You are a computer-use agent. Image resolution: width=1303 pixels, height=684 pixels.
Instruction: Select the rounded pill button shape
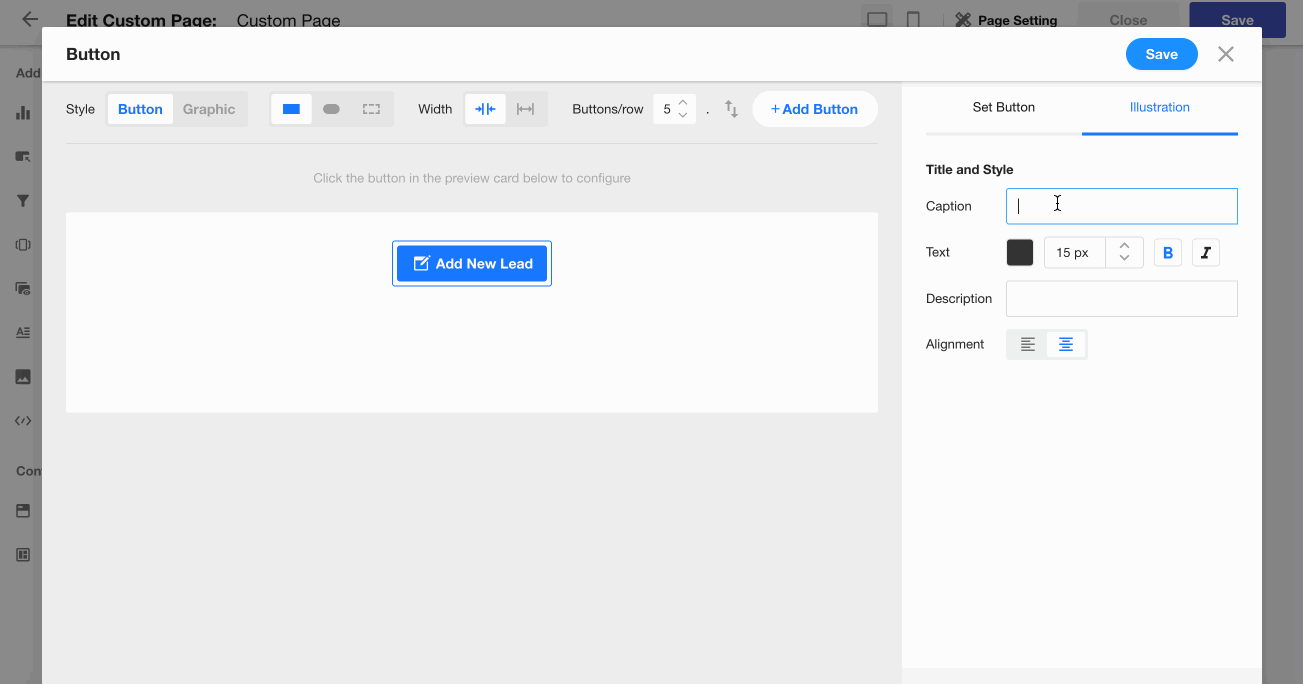[331, 109]
